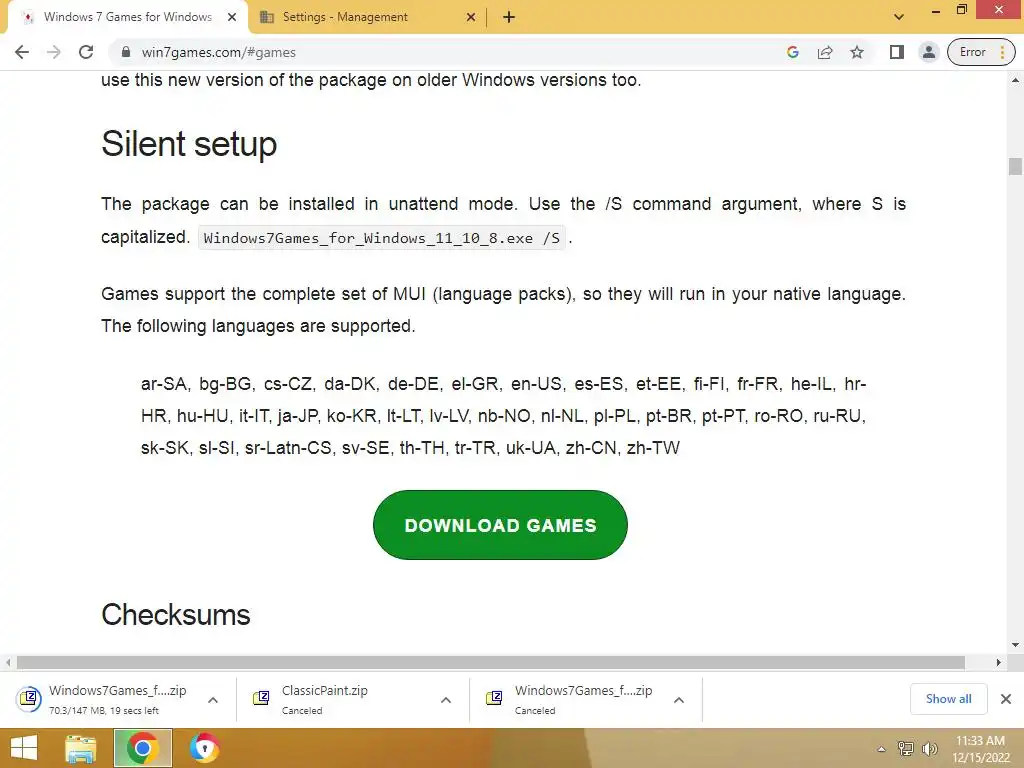Open the Windows Start button

(24, 748)
